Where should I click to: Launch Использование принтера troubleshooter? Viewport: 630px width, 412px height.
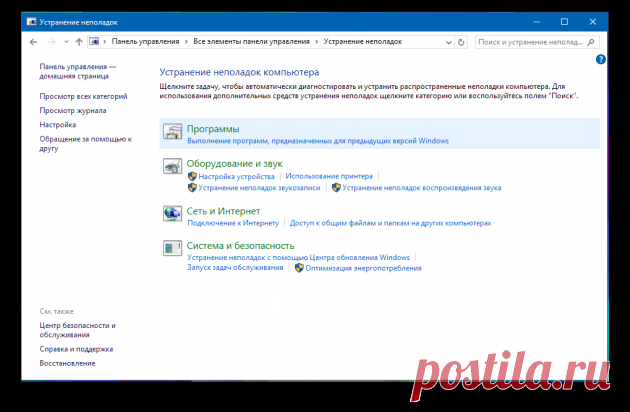click(x=329, y=176)
